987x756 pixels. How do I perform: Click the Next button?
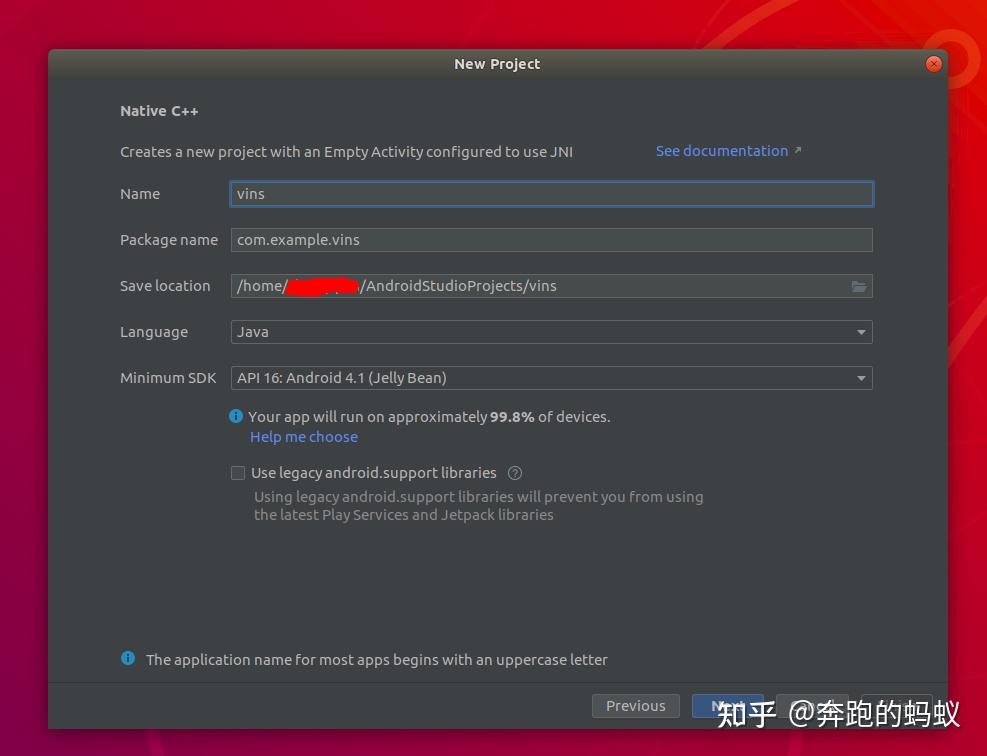[x=728, y=706]
